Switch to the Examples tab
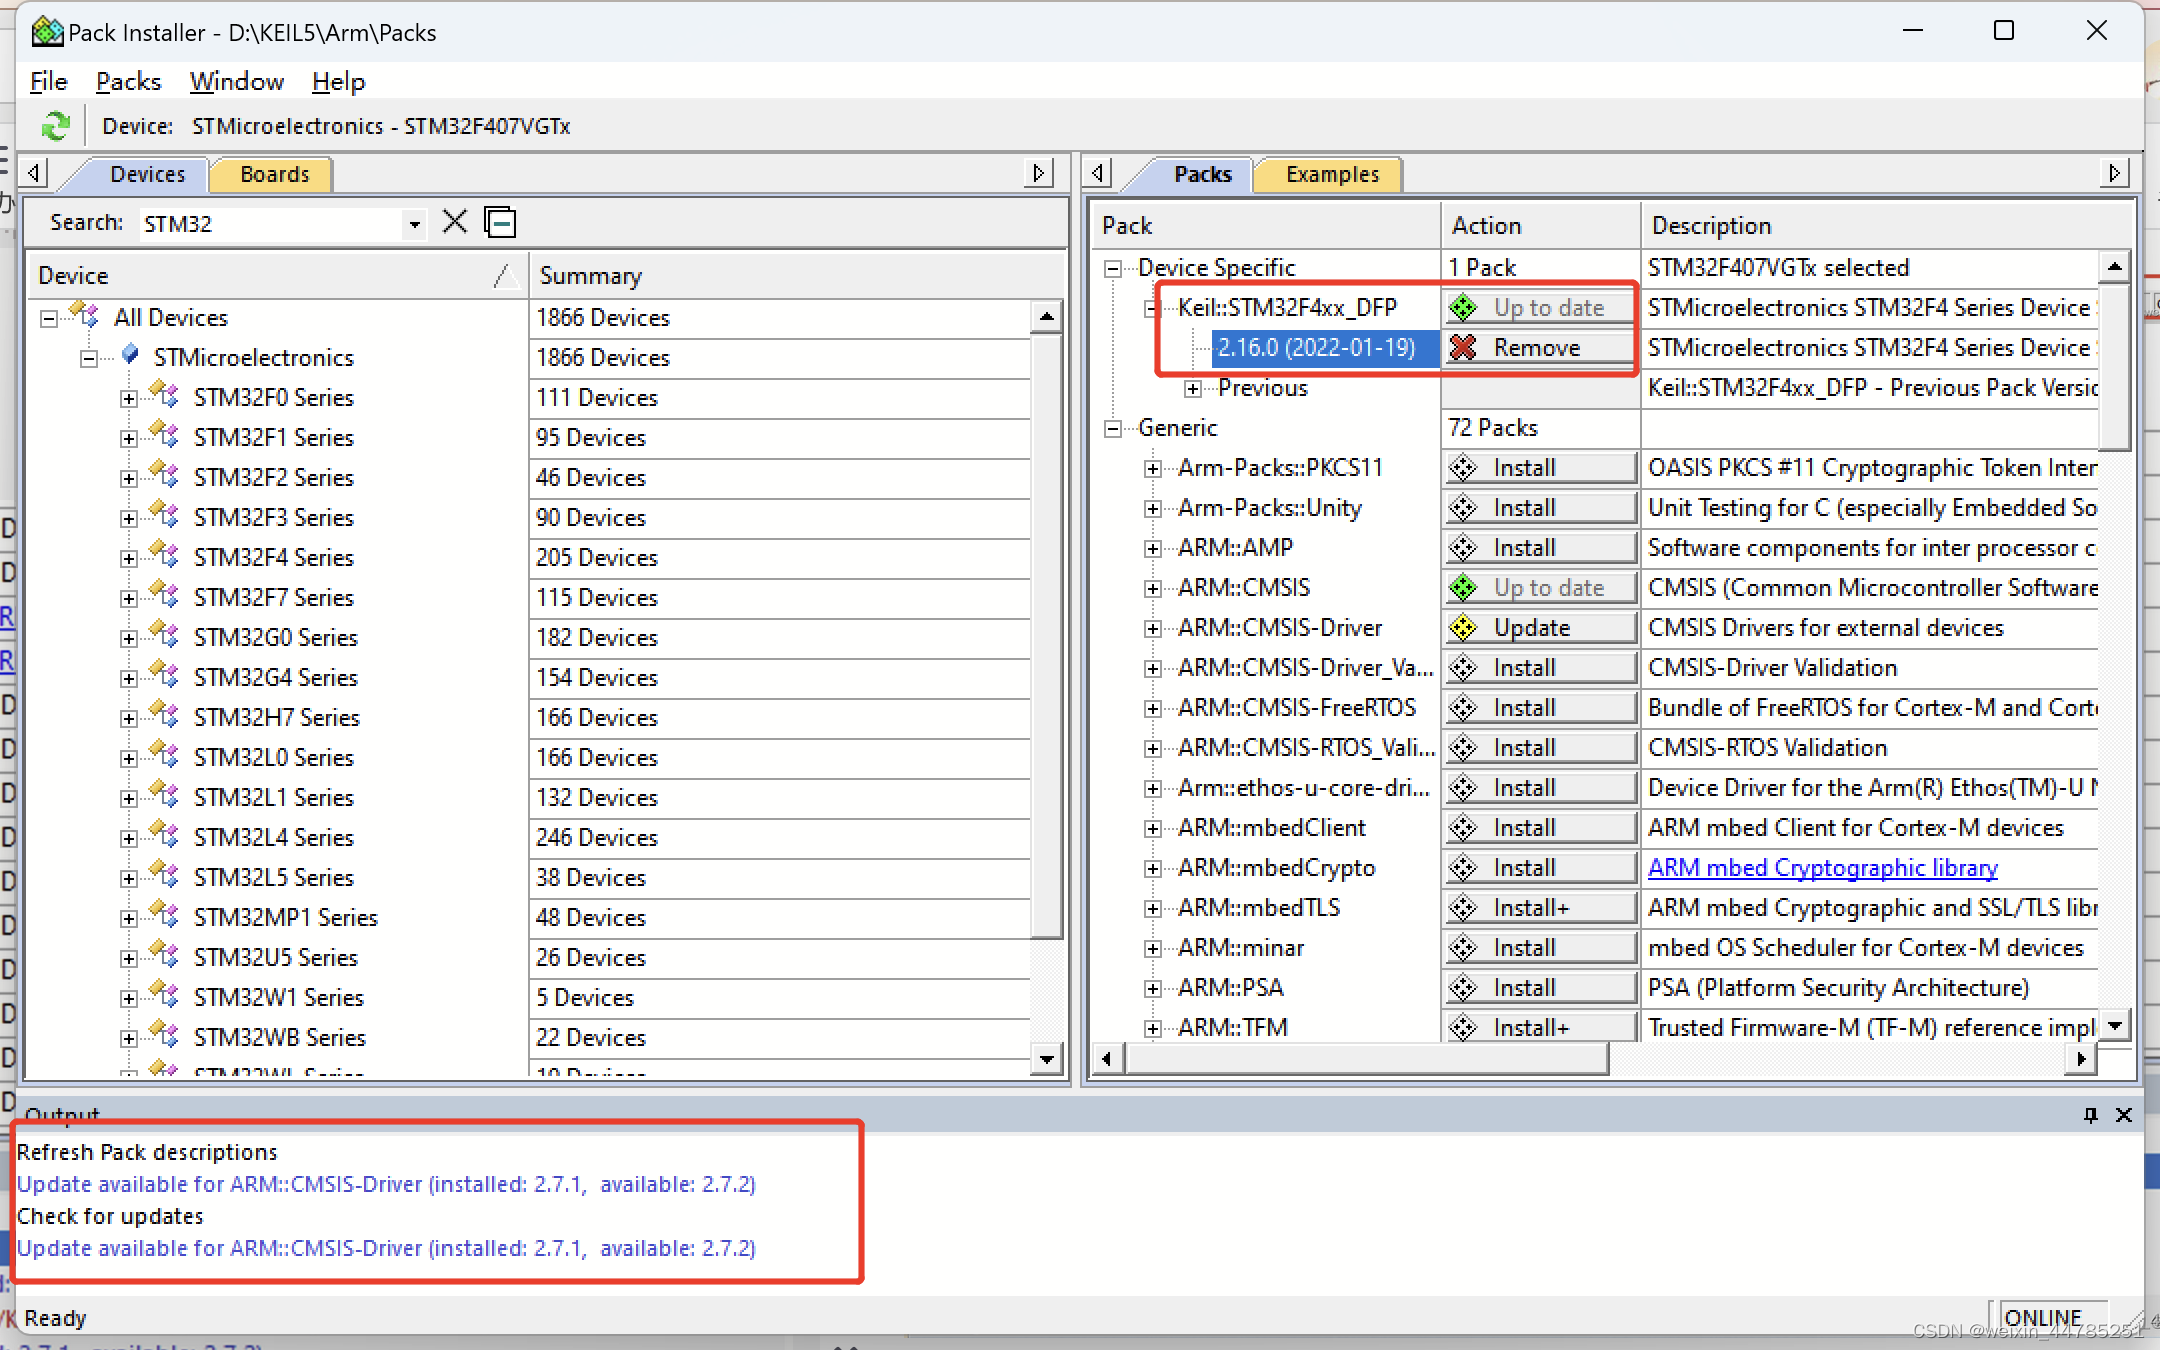The image size is (2160, 1350). tap(1331, 174)
